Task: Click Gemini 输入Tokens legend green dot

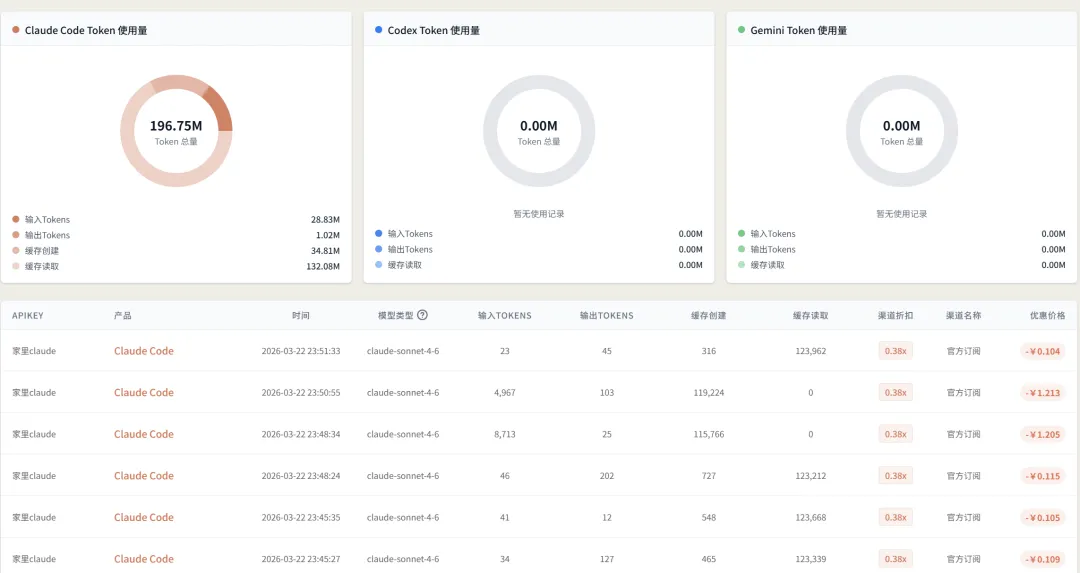Action: [x=741, y=233]
